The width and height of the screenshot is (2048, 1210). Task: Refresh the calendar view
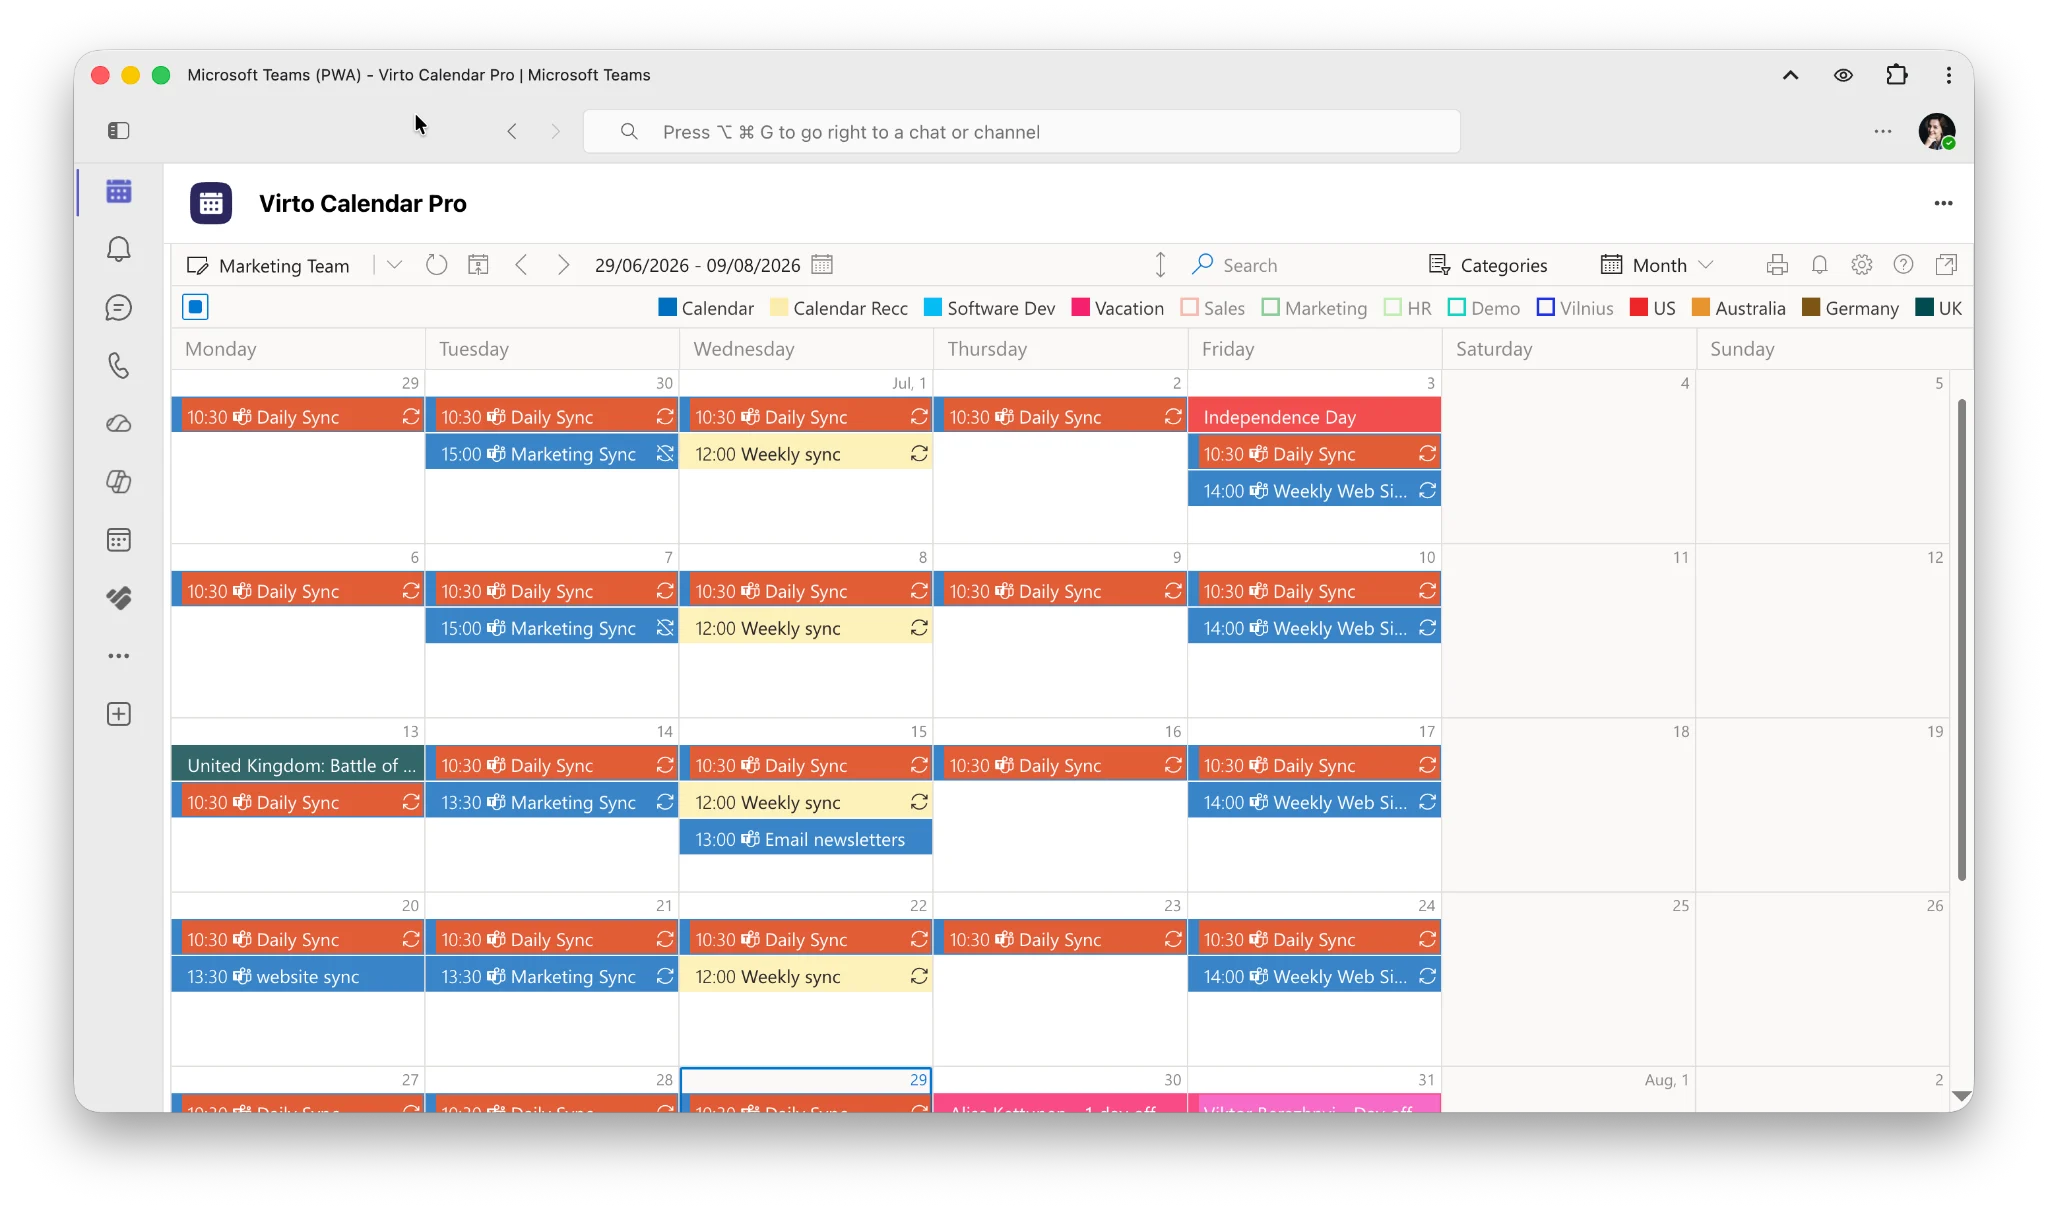[436, 265]
